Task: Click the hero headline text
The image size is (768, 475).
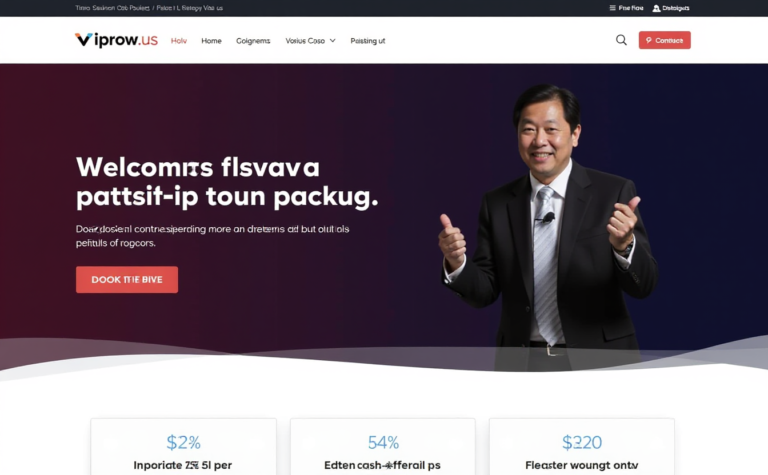Action: [x=227, y=182]
